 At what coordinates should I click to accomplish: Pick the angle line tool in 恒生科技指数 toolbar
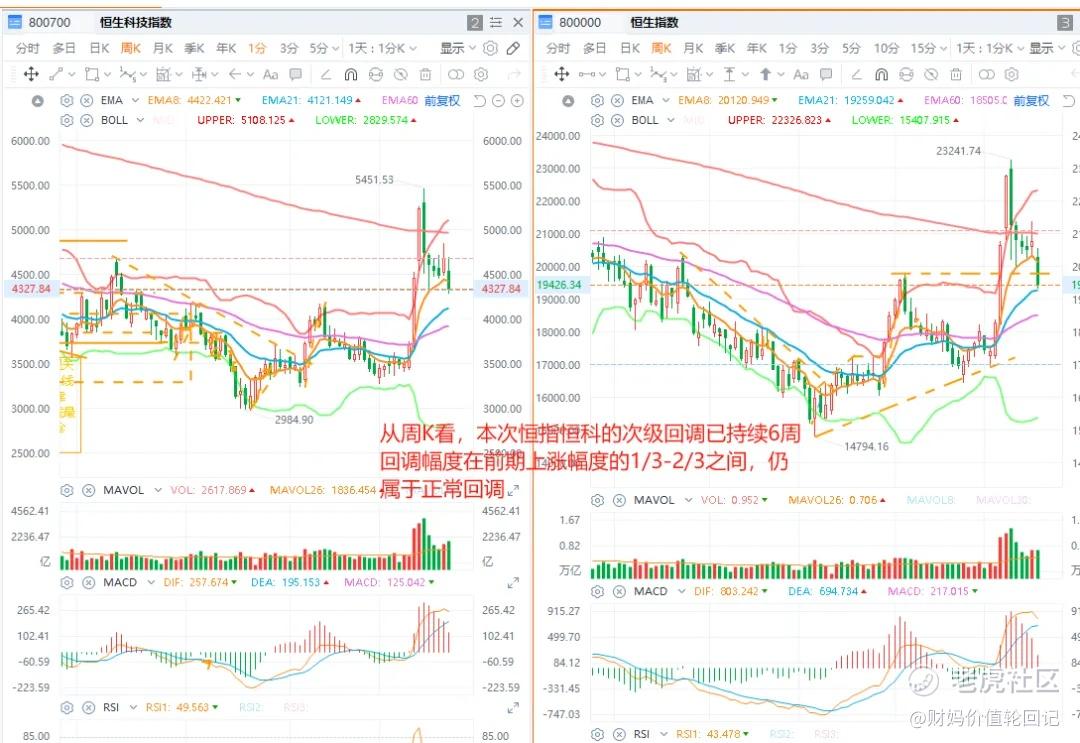click(326, 74)
